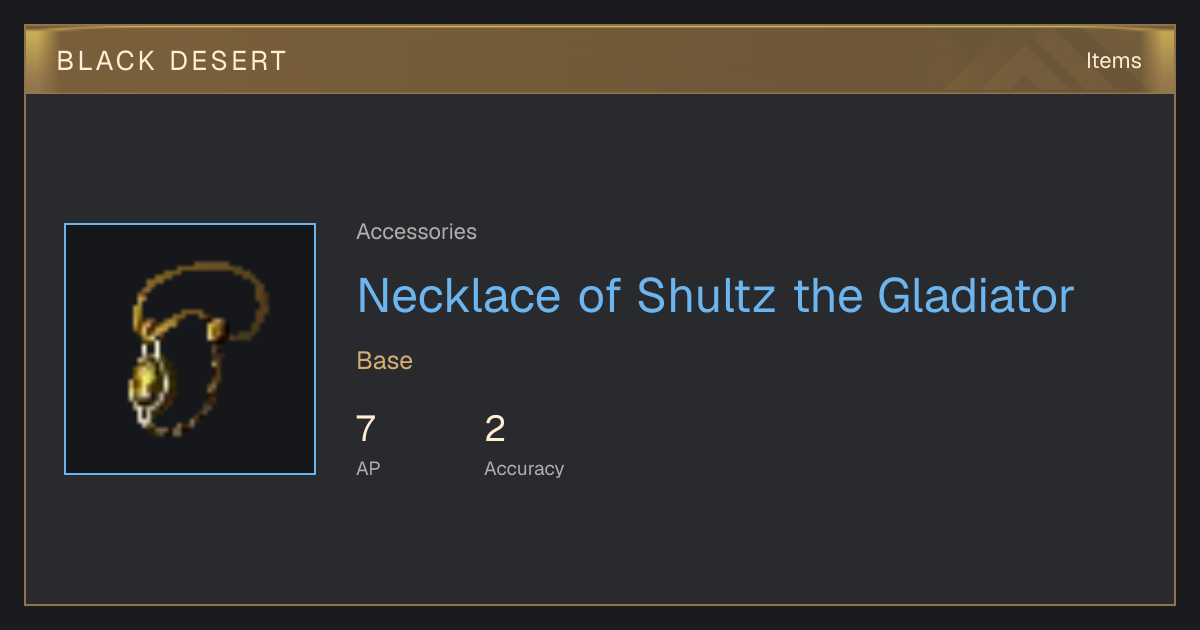Viewport: 1200px width, 630px height.
Task: Select the Base enhancement label
Action: 385,361
